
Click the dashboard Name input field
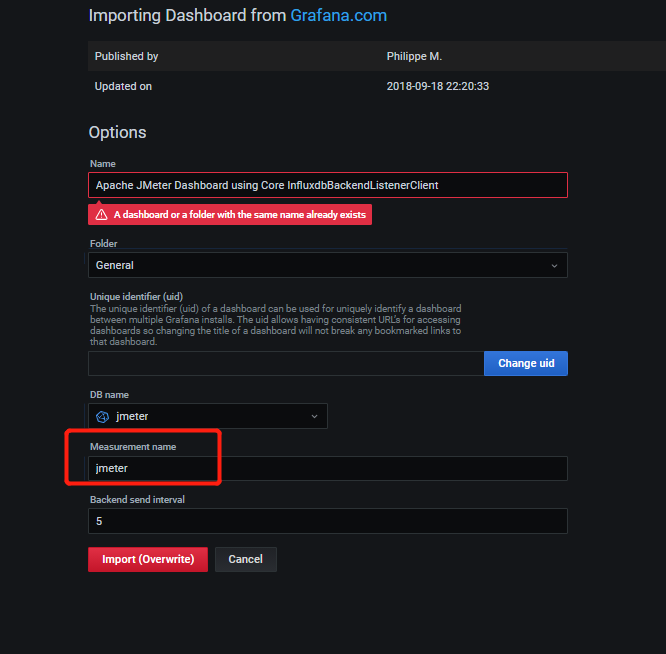pyautogui.click(x=327, y=185)
